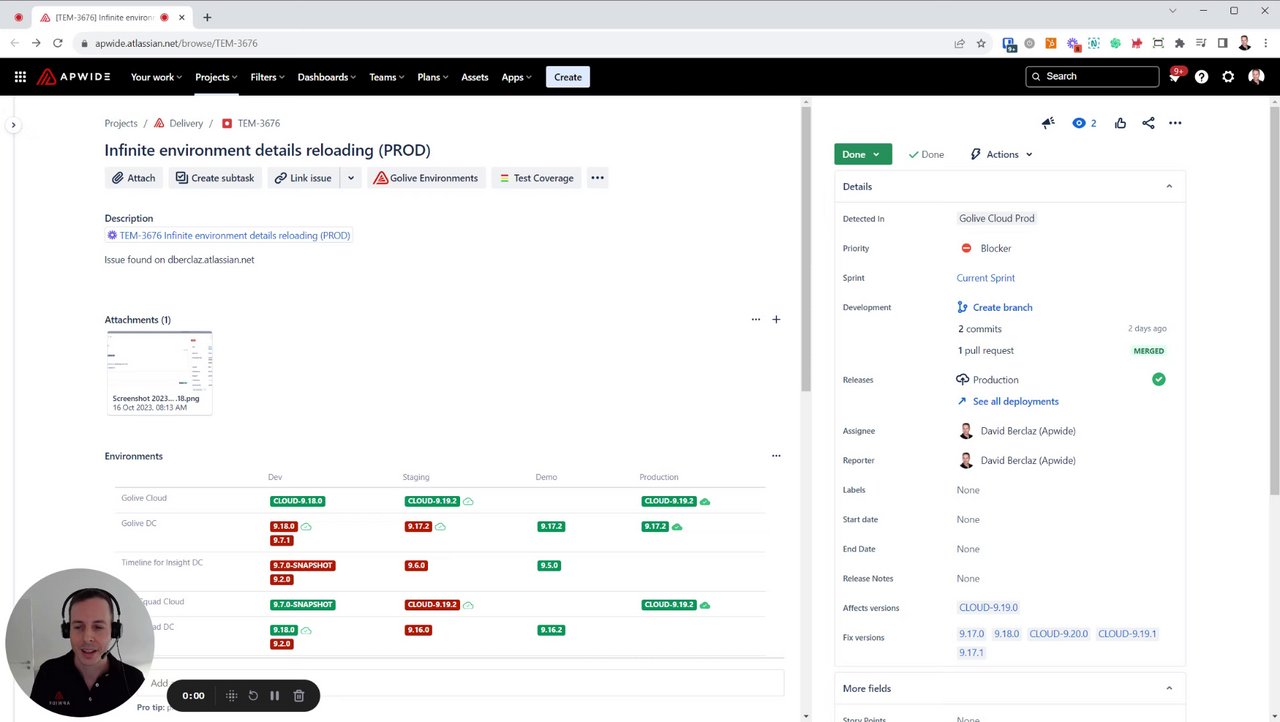This screenshot has width=1280, height=722.
Task: Click the give feedback megaphone icon
Action: coord(1048,123)
